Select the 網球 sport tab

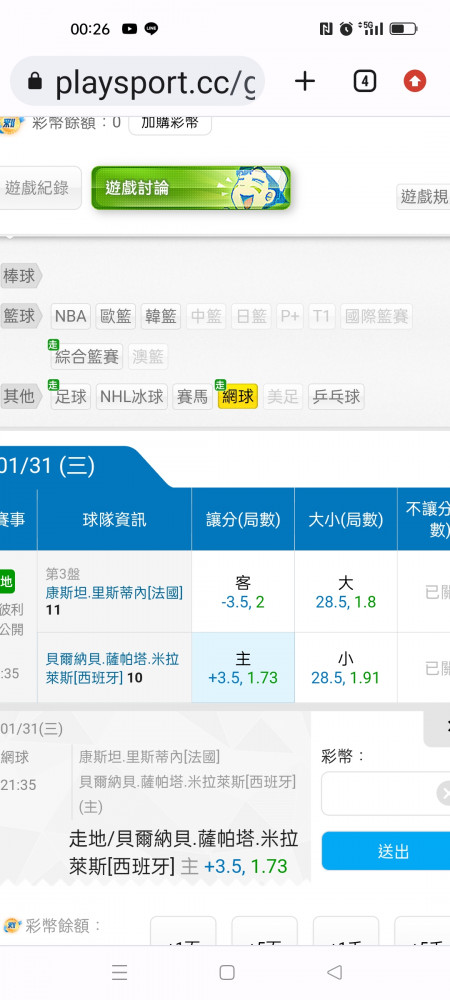[238, 397]
